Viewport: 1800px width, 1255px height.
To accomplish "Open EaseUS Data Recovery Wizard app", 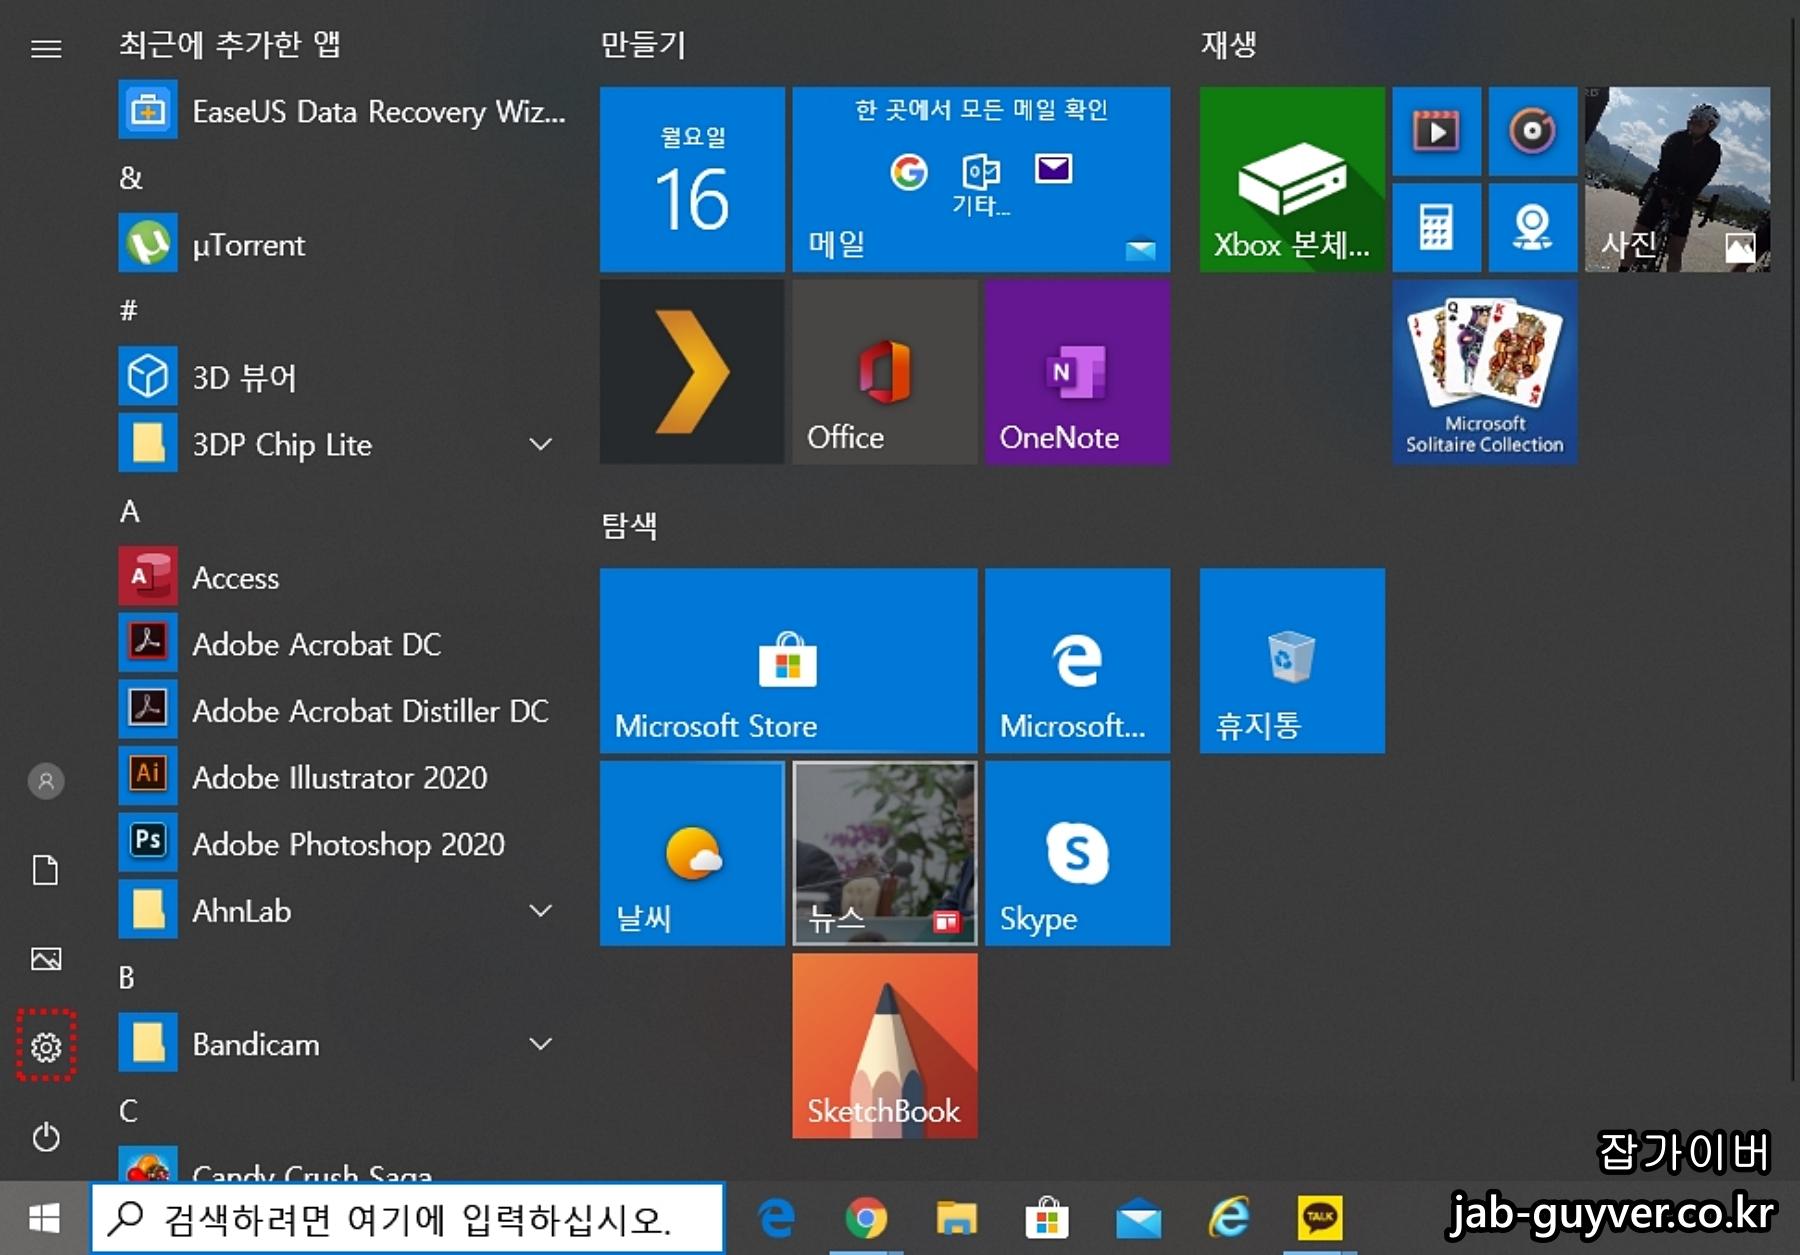I will 343,110.
